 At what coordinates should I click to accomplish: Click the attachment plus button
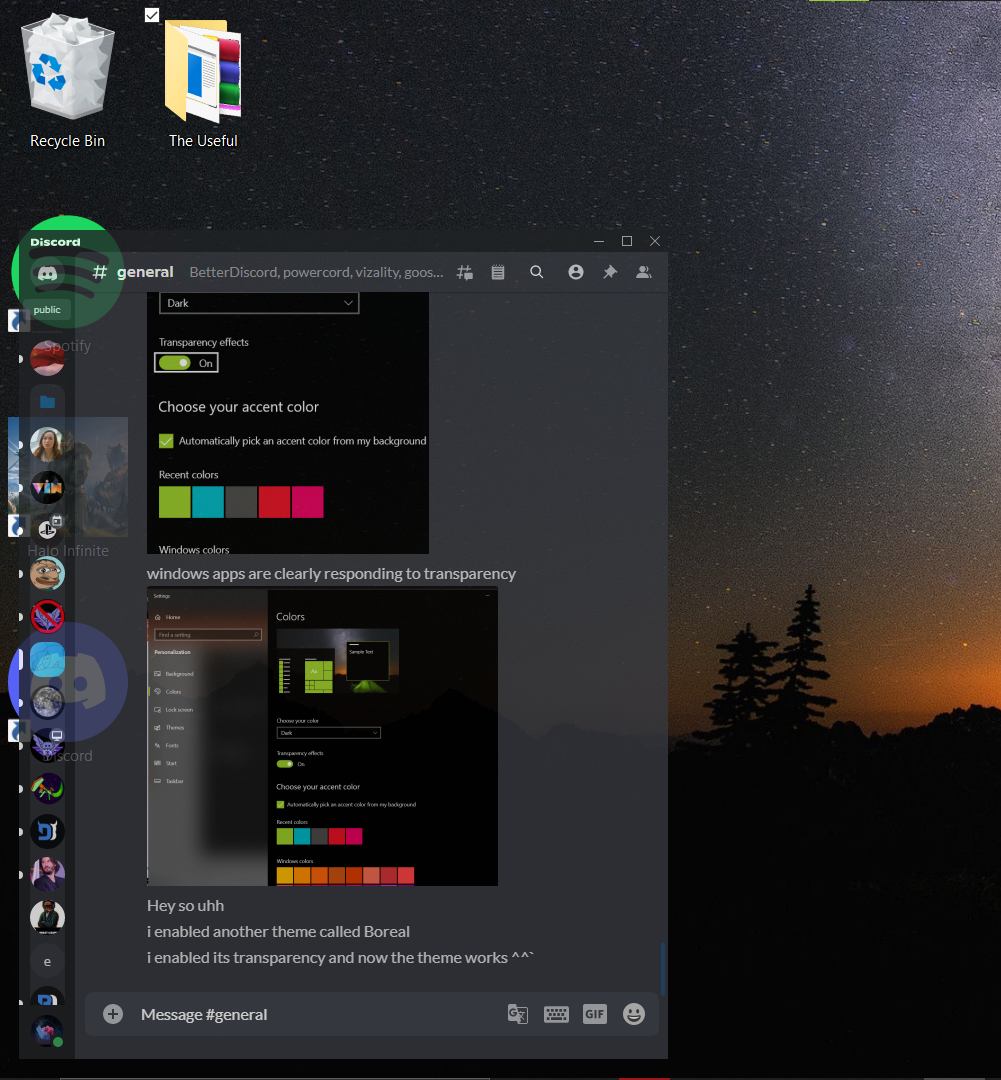tap(112, 1013)
